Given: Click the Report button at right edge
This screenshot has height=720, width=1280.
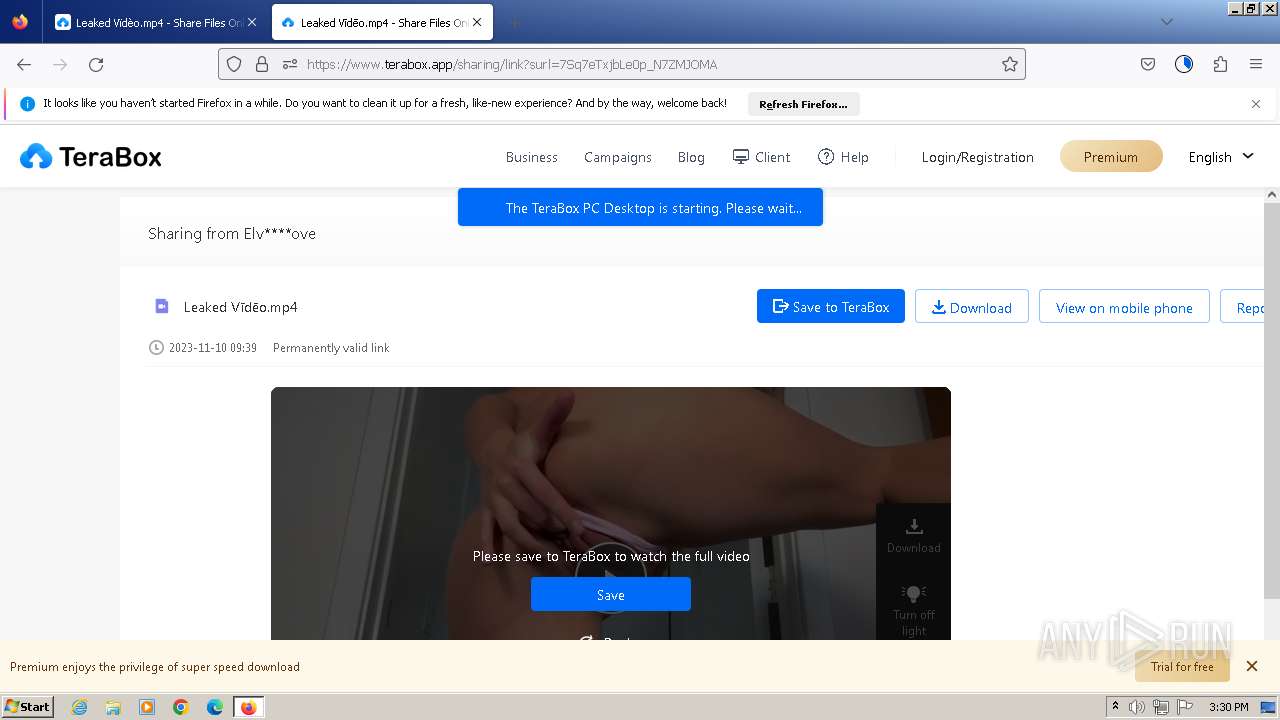Looking at the screenshot, I should [x=1243, y=307].
